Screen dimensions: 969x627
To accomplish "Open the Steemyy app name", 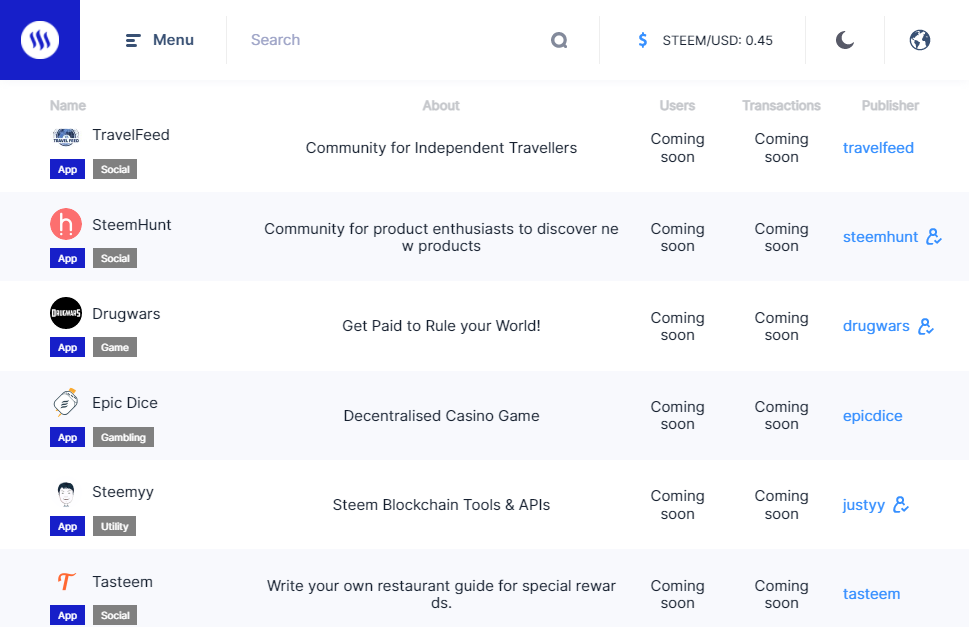I will point(123,492).
